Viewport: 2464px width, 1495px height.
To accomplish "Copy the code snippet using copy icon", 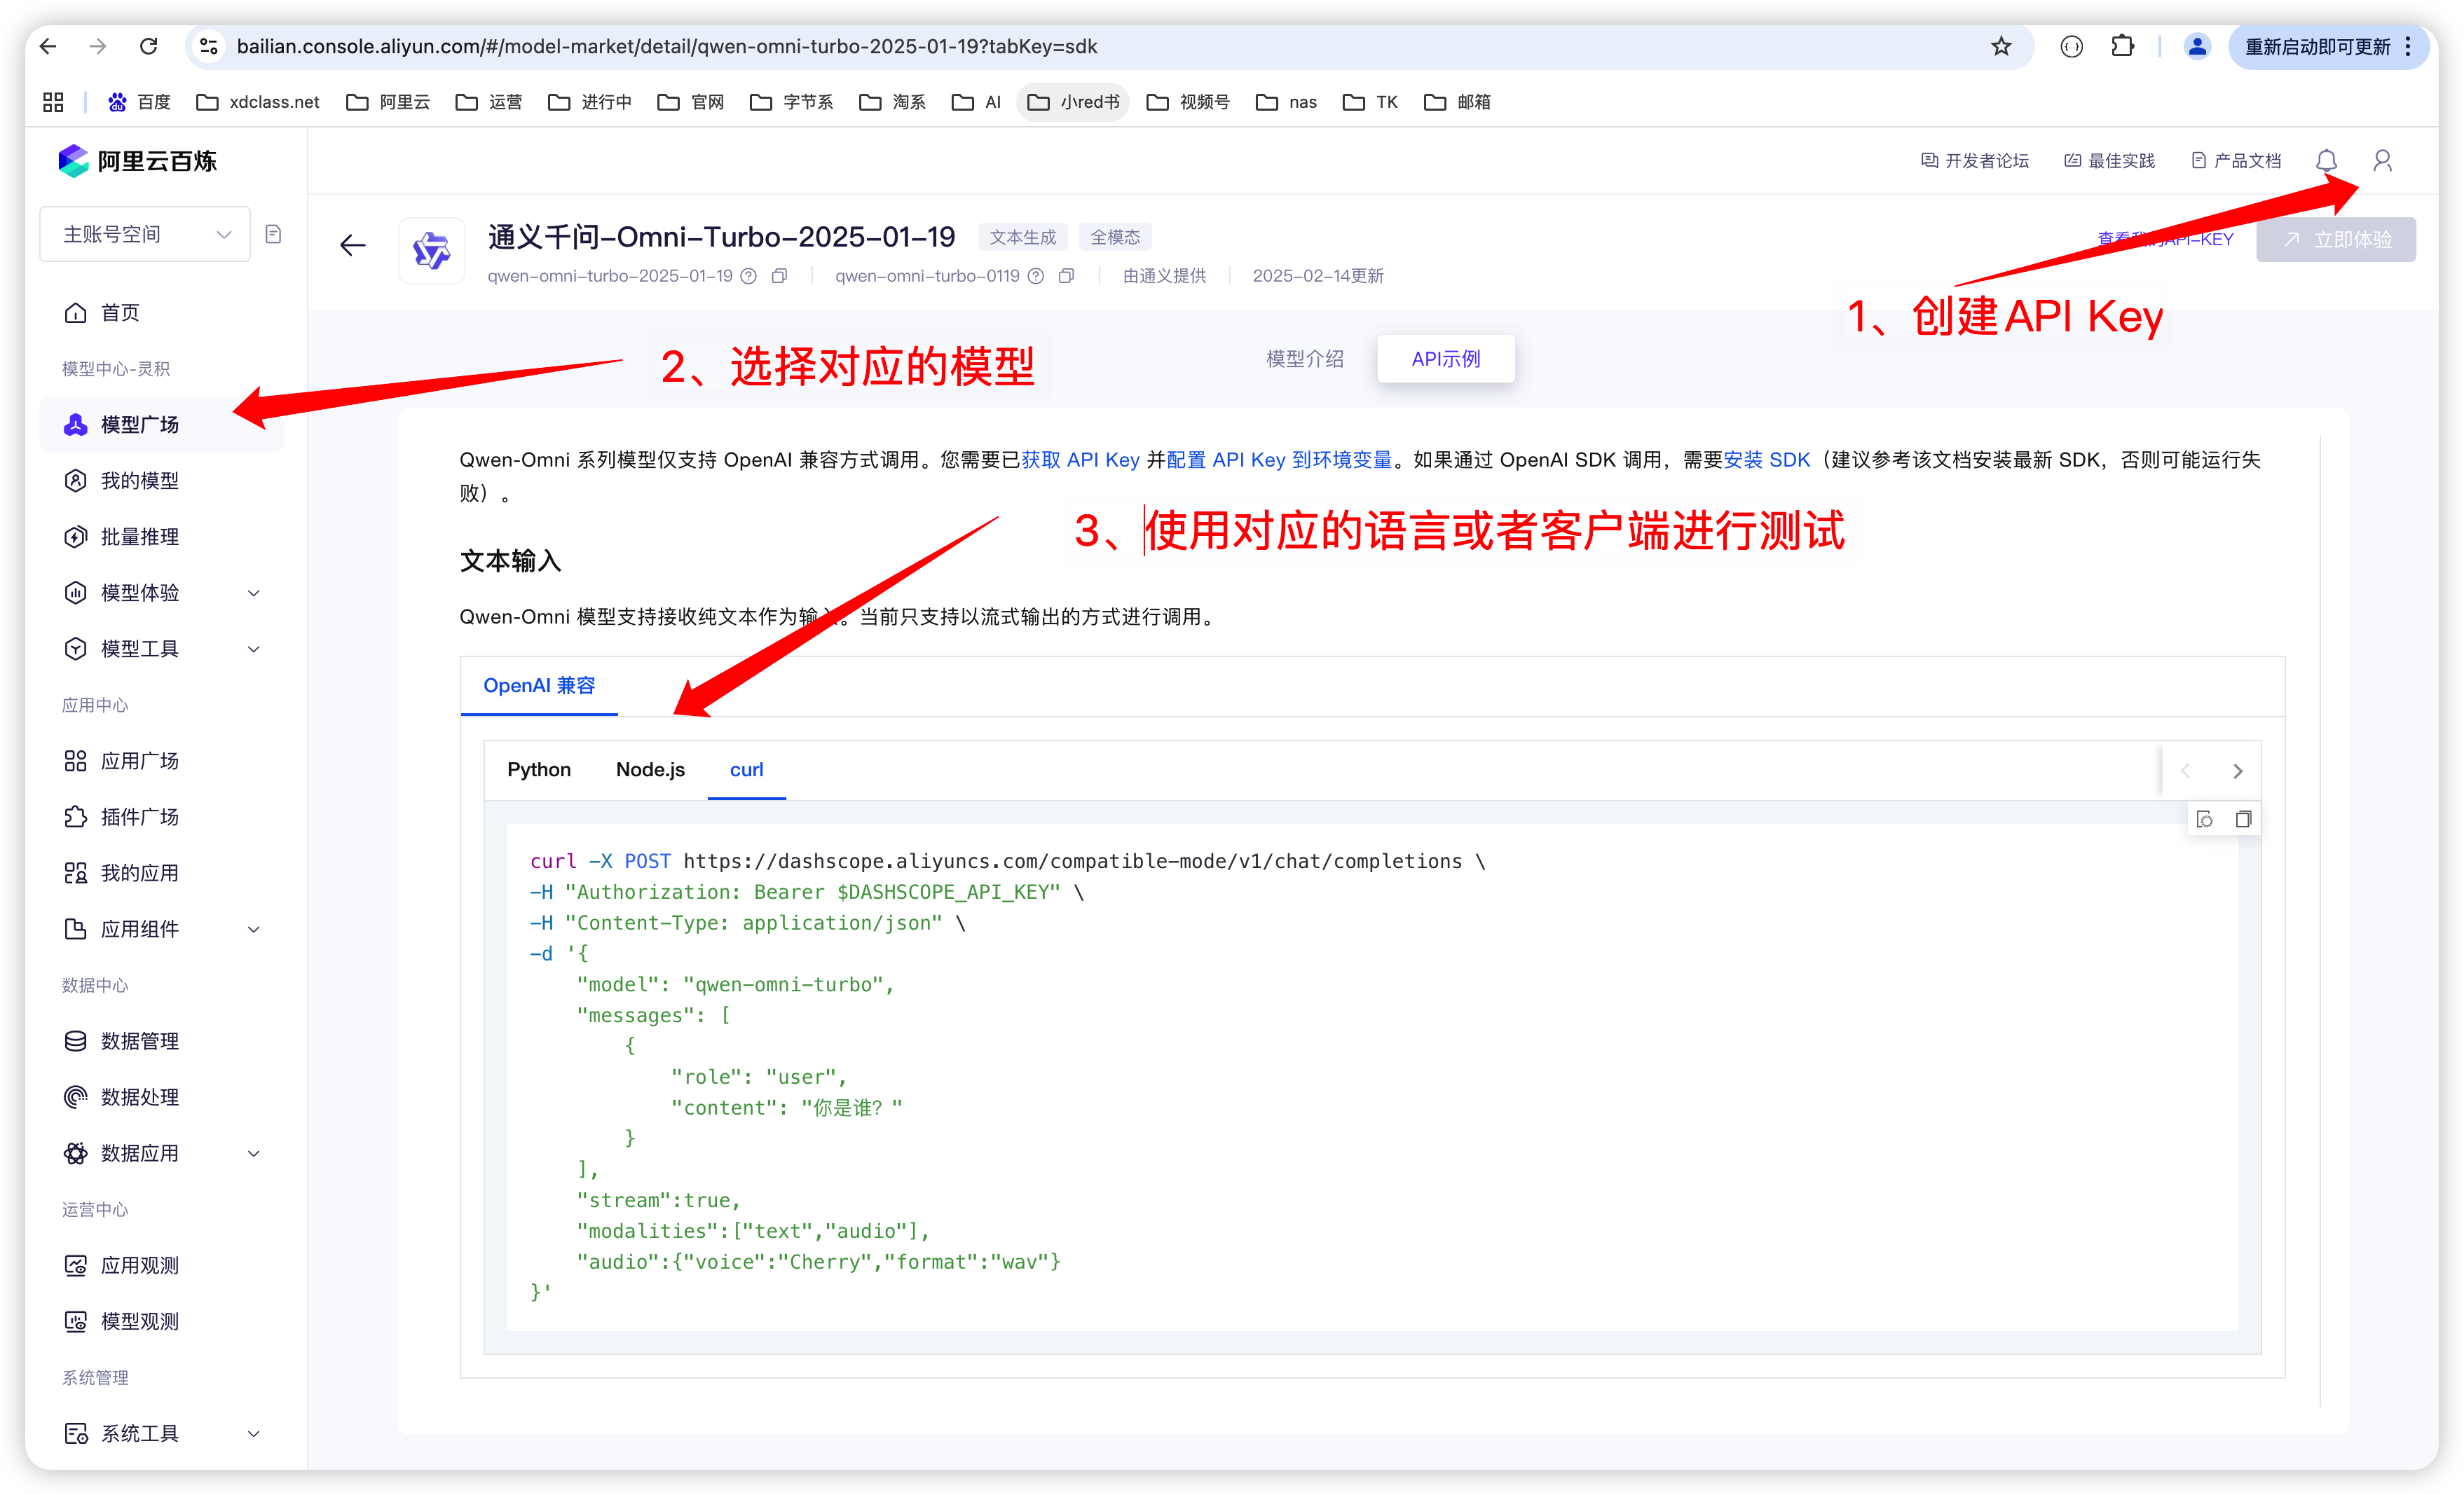I will click(x=2243, y=819).
